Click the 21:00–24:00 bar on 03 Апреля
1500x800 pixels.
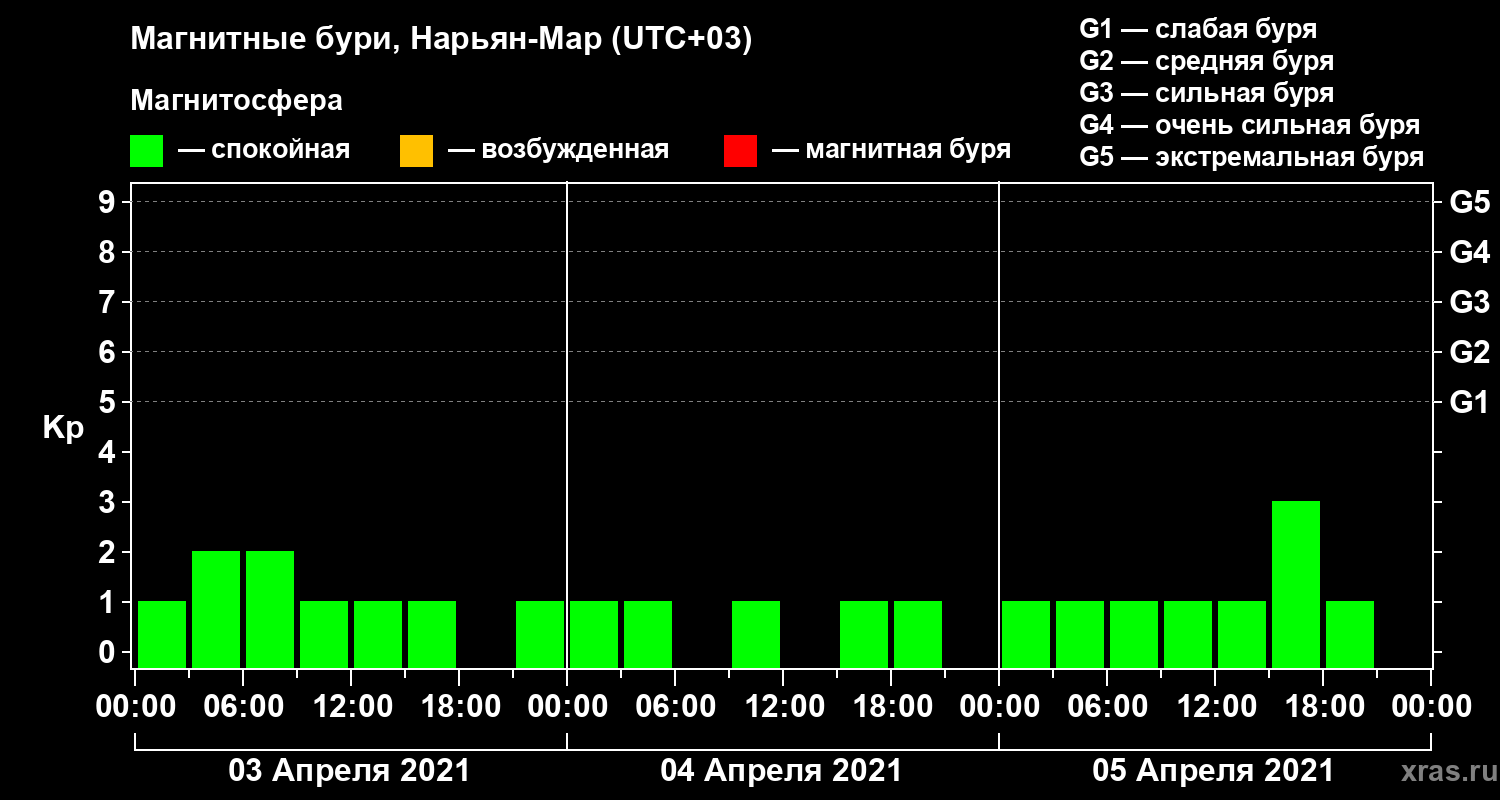tap(540, 634)
